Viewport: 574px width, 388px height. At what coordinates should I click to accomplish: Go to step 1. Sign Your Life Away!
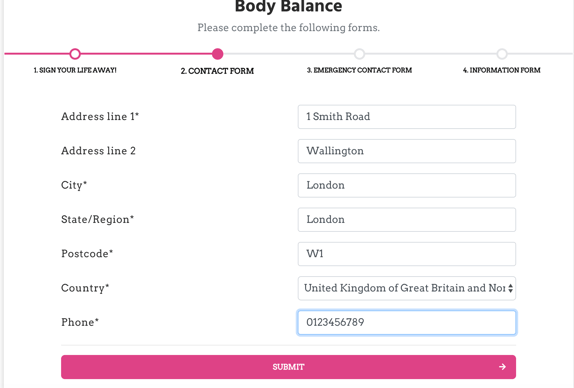coord(75,70)
